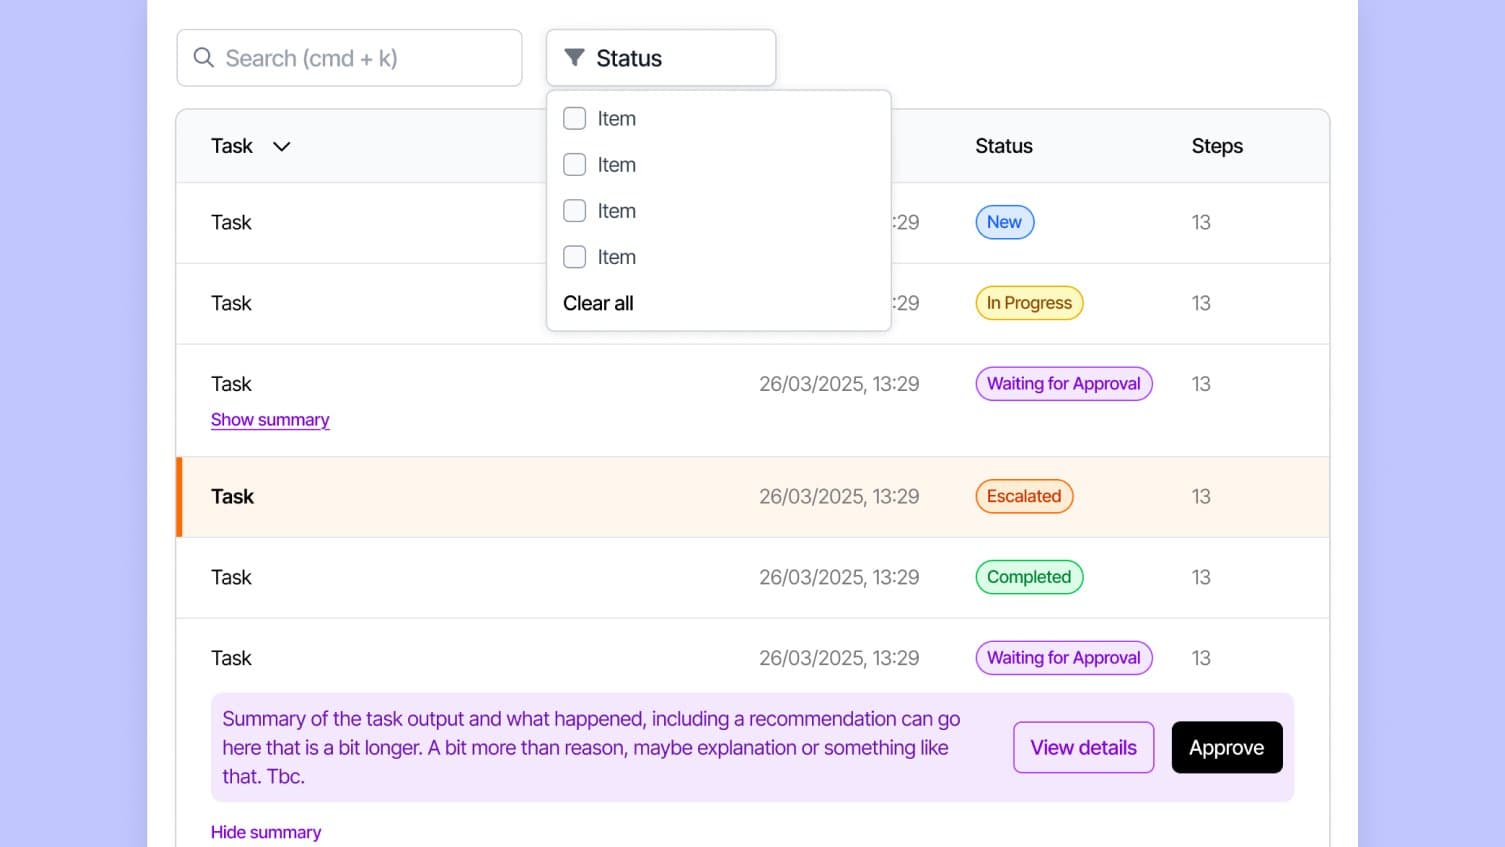The image size is (1505, 847).
Task: Click the date in the Escalated row
Action: pyautogui.click(x=839, y=496)
